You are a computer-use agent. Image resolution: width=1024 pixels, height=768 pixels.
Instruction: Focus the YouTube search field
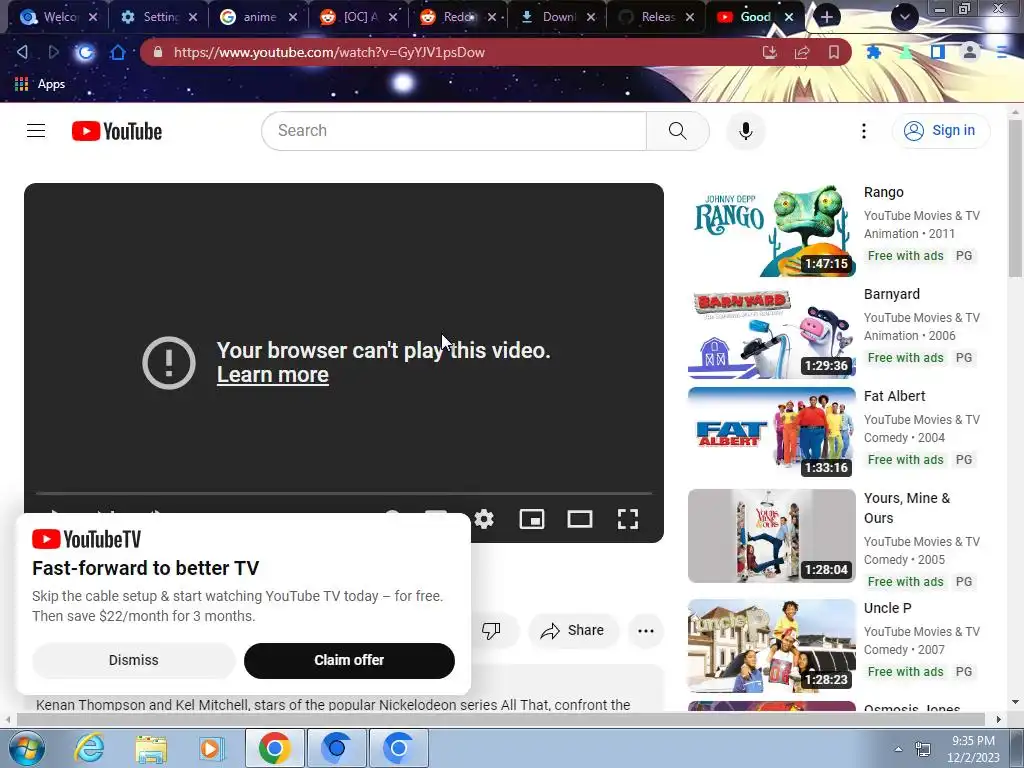[454, 131]
